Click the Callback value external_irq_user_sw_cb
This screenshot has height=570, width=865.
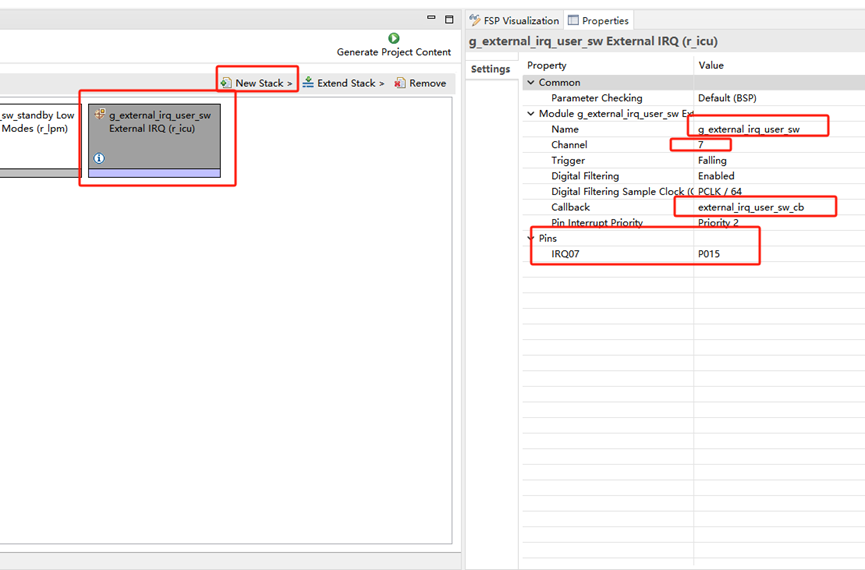(751, 207)
